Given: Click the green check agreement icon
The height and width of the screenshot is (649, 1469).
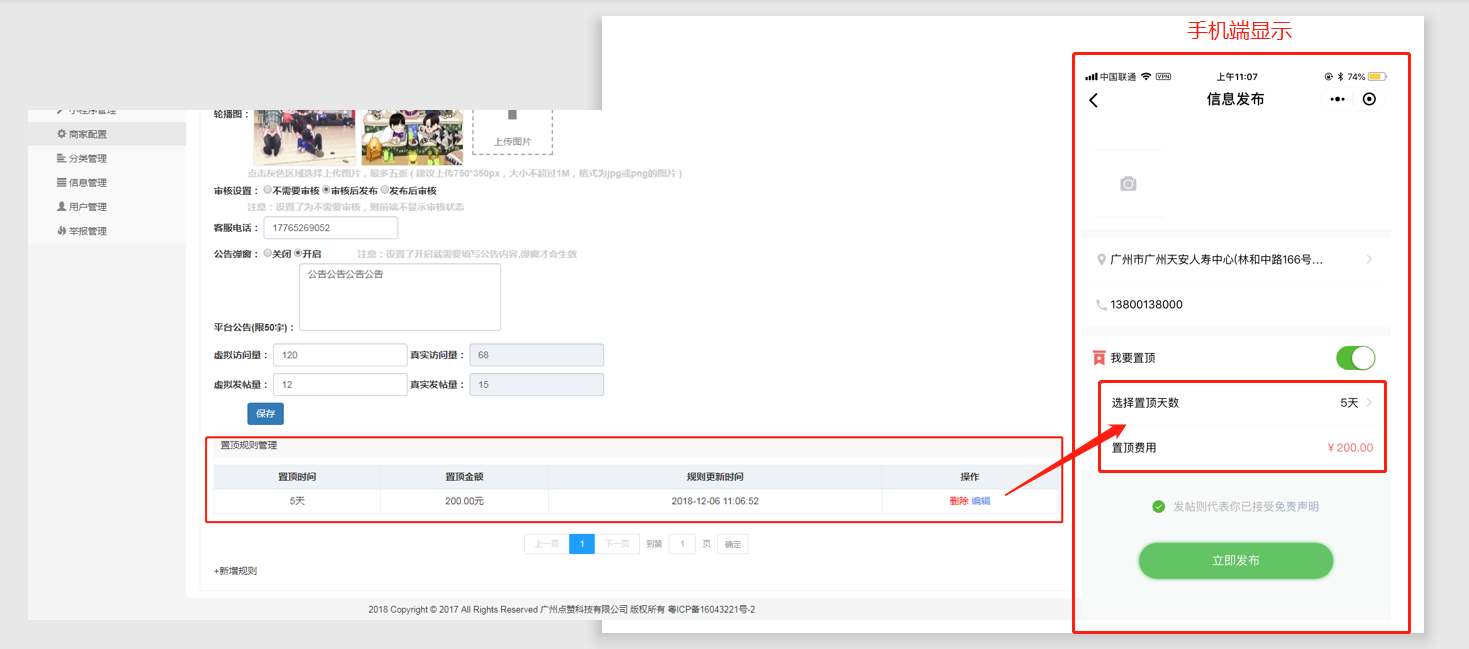Looking at the screenshot, I should pos(1158,507).
